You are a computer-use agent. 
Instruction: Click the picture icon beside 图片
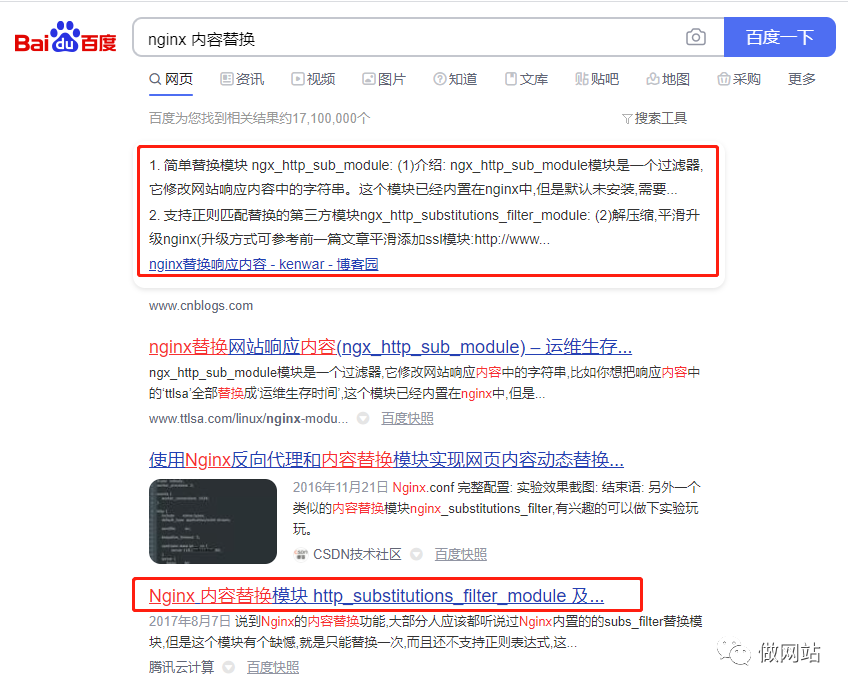point(368,79)
